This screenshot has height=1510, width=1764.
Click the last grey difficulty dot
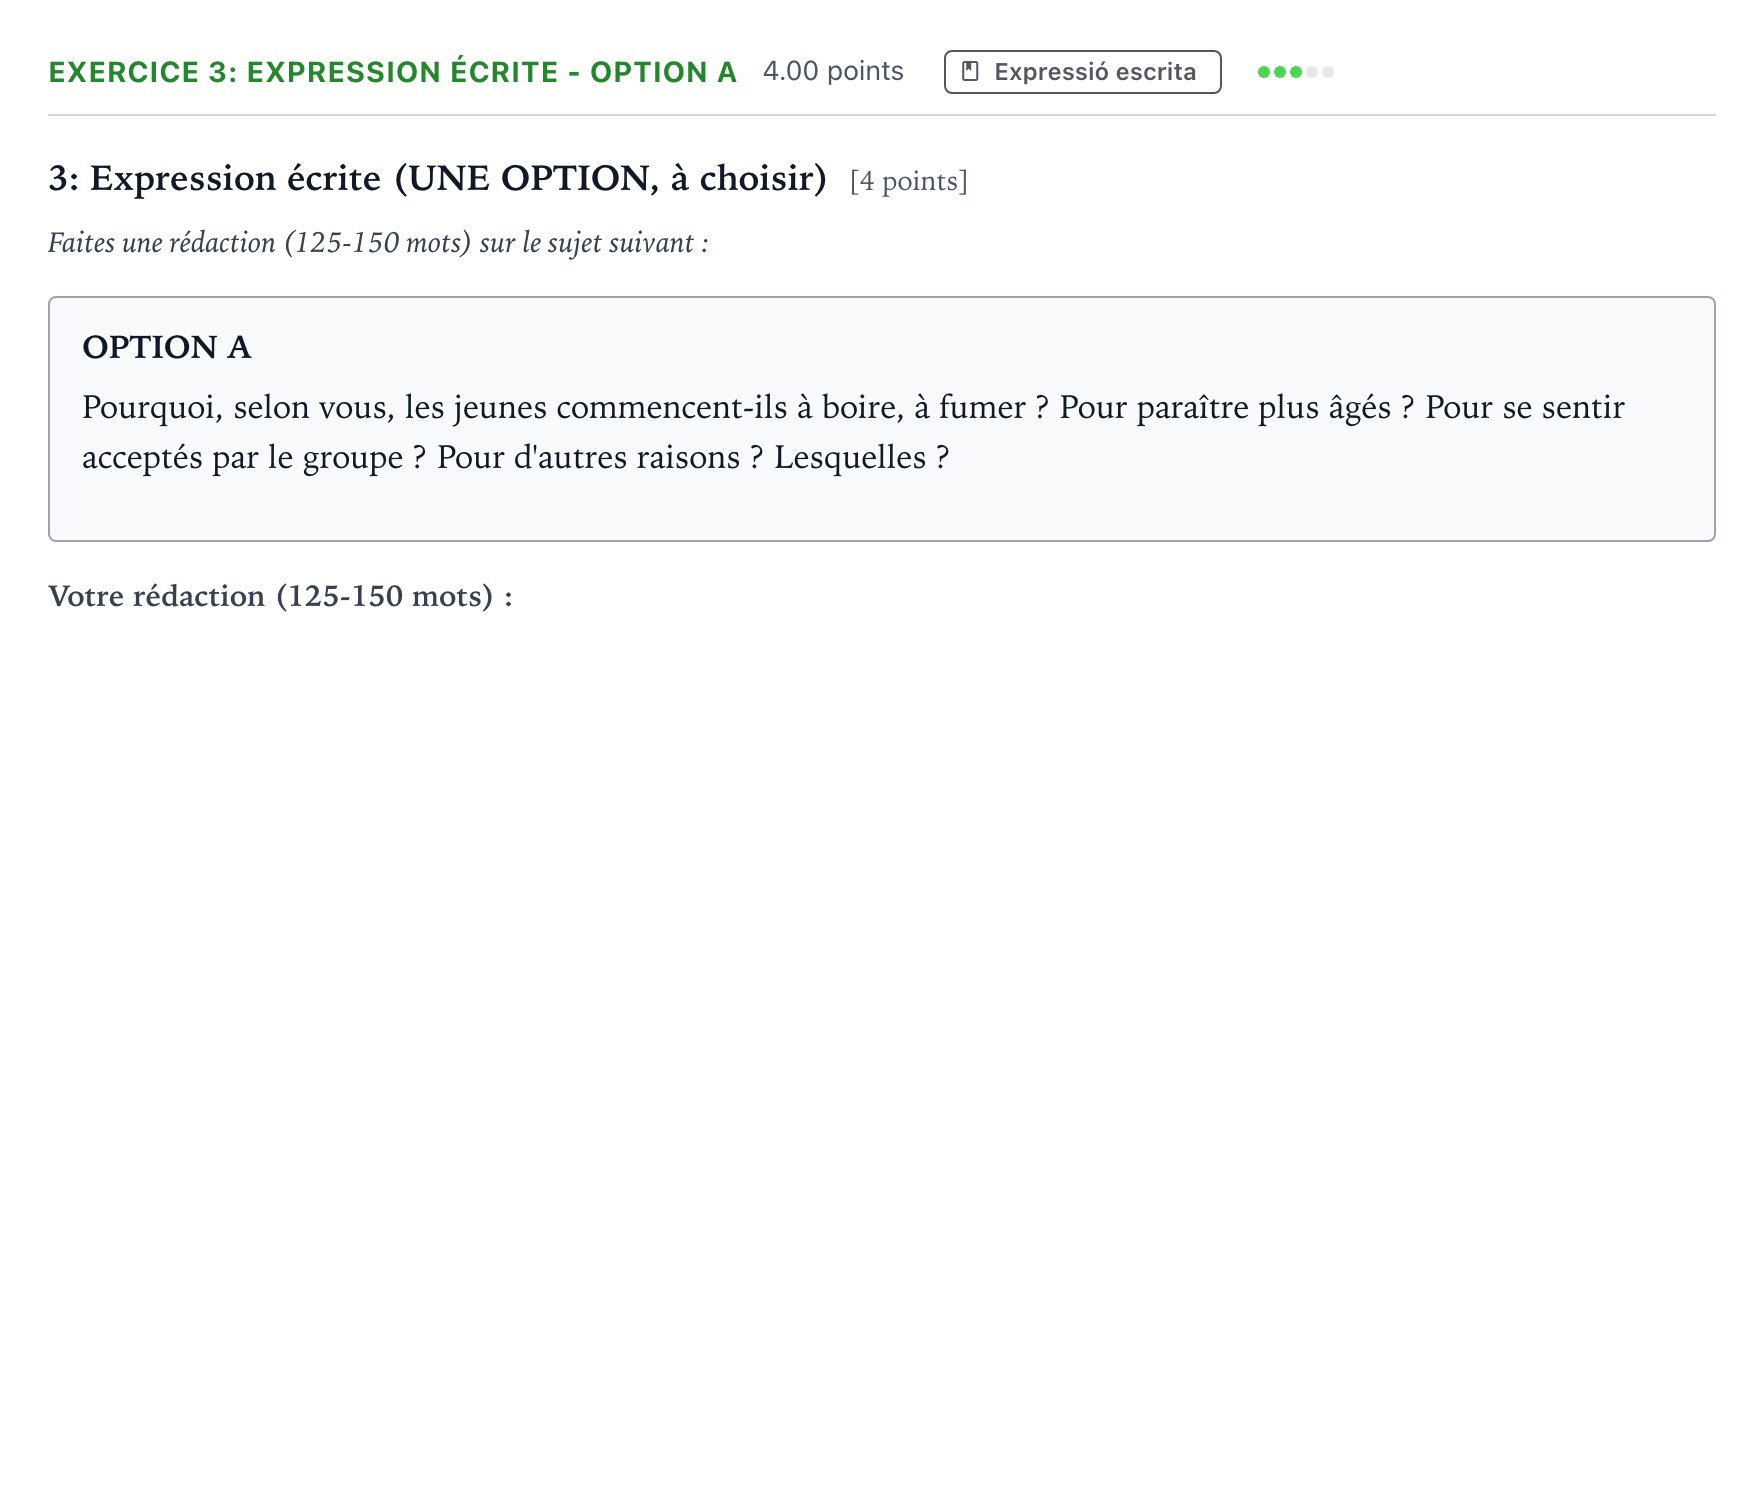[x=1328, y=72]
